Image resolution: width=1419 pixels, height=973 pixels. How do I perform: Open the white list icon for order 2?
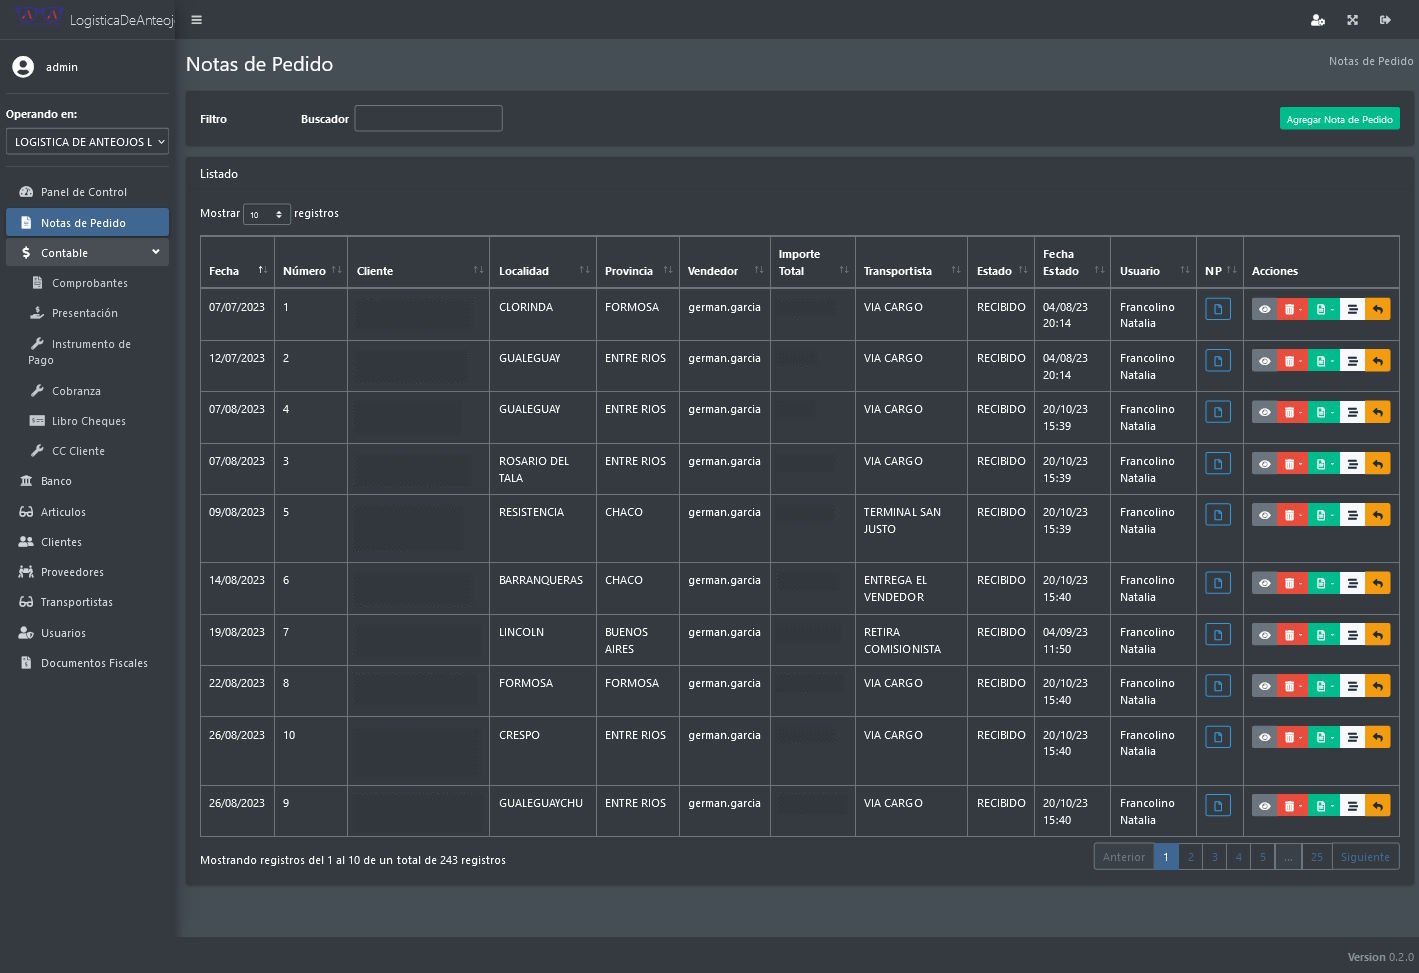coord(1352,361)
